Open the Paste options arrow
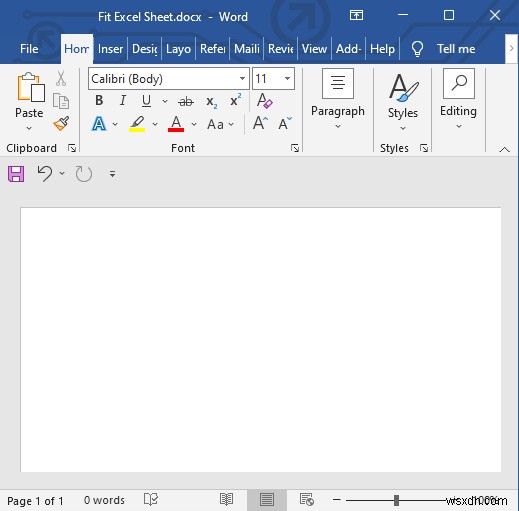Image resolution: width=519 pixels, height=511 pixels. tap(29, 128)
